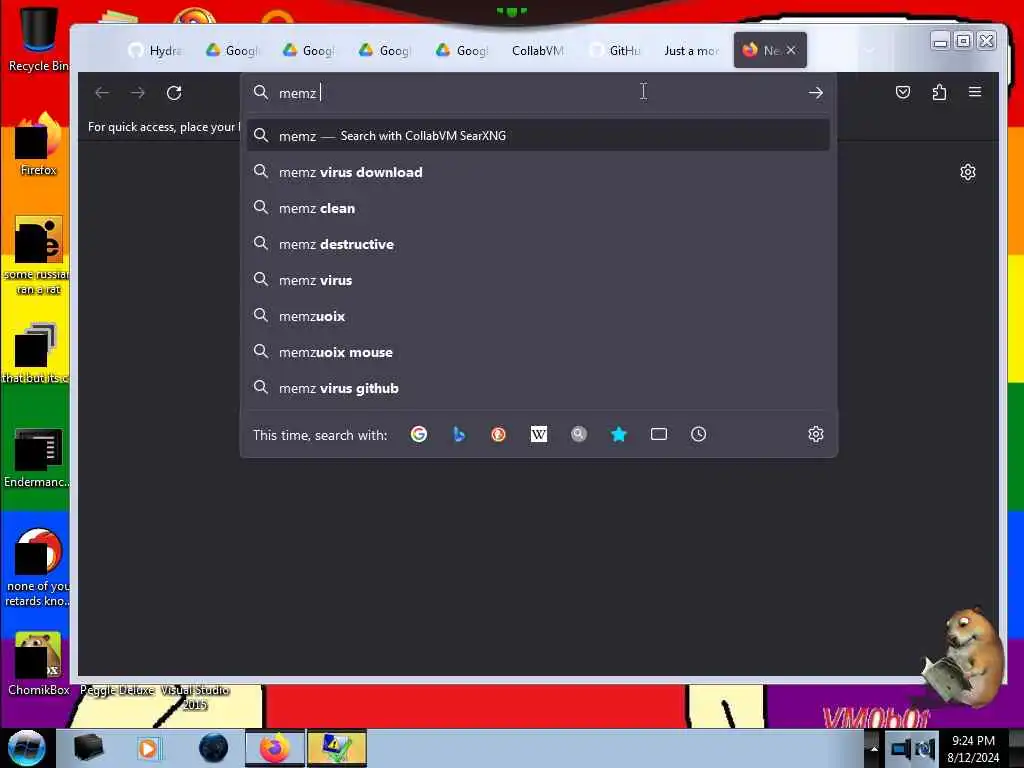
Task: Open the list all tabs dropdown
Action: point(869,50)
